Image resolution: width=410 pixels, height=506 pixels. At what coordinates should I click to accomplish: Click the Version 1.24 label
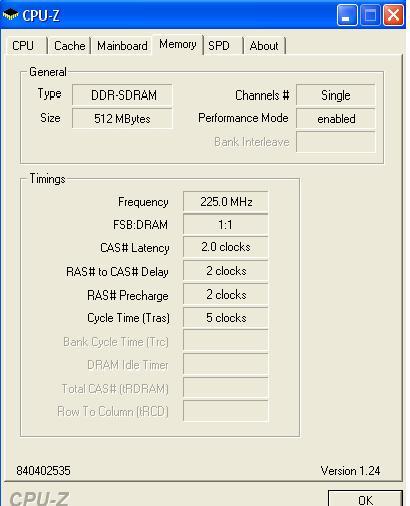click(x=350, y=471)
